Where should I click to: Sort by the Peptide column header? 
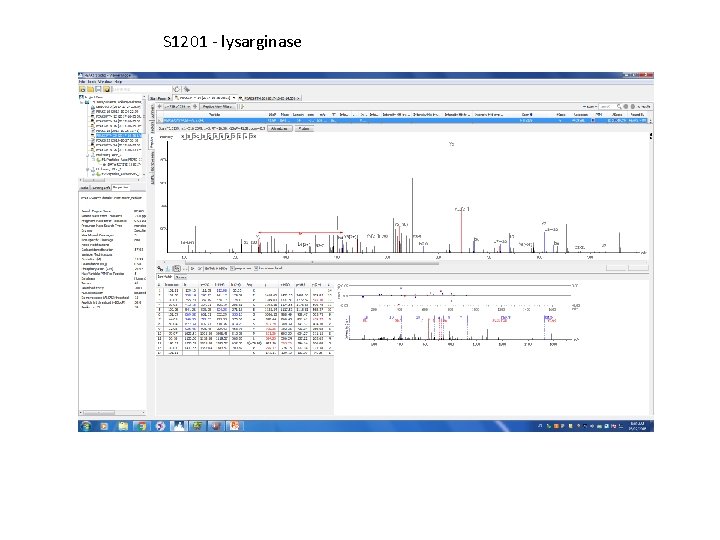tap(214, 114)
